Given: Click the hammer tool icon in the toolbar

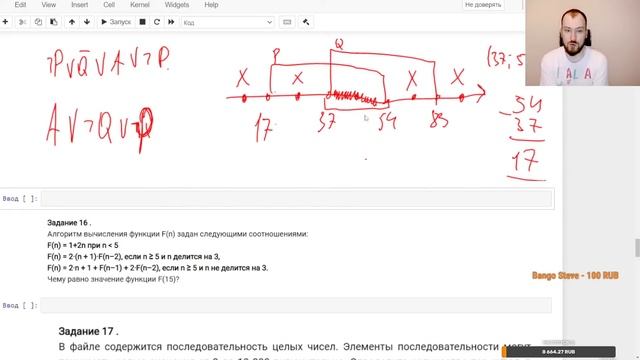Looking at the screenshot, I should coord(306,22).
